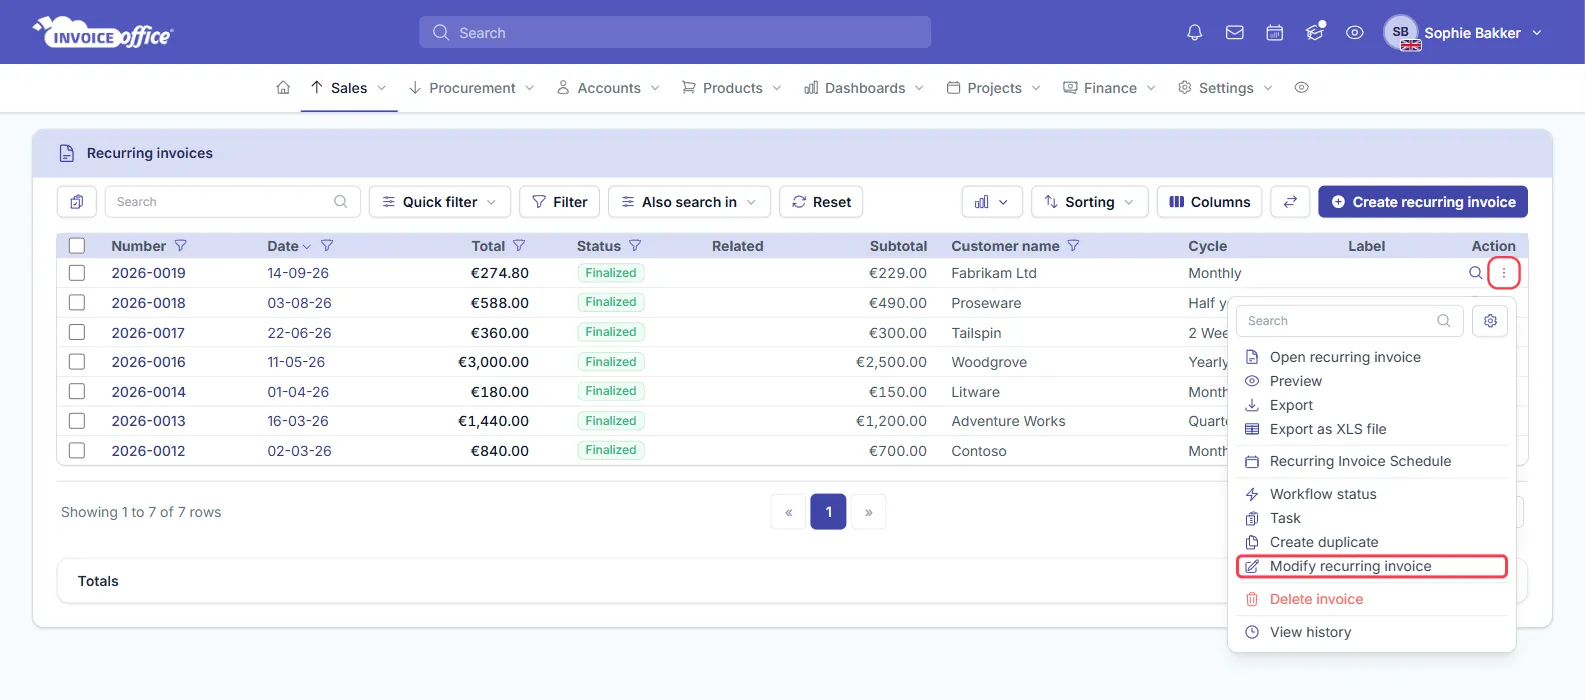The height and width of the screenshot is (700, 1585).
Task: Click the Number column filter icon
Action: [x=181, y=246]
